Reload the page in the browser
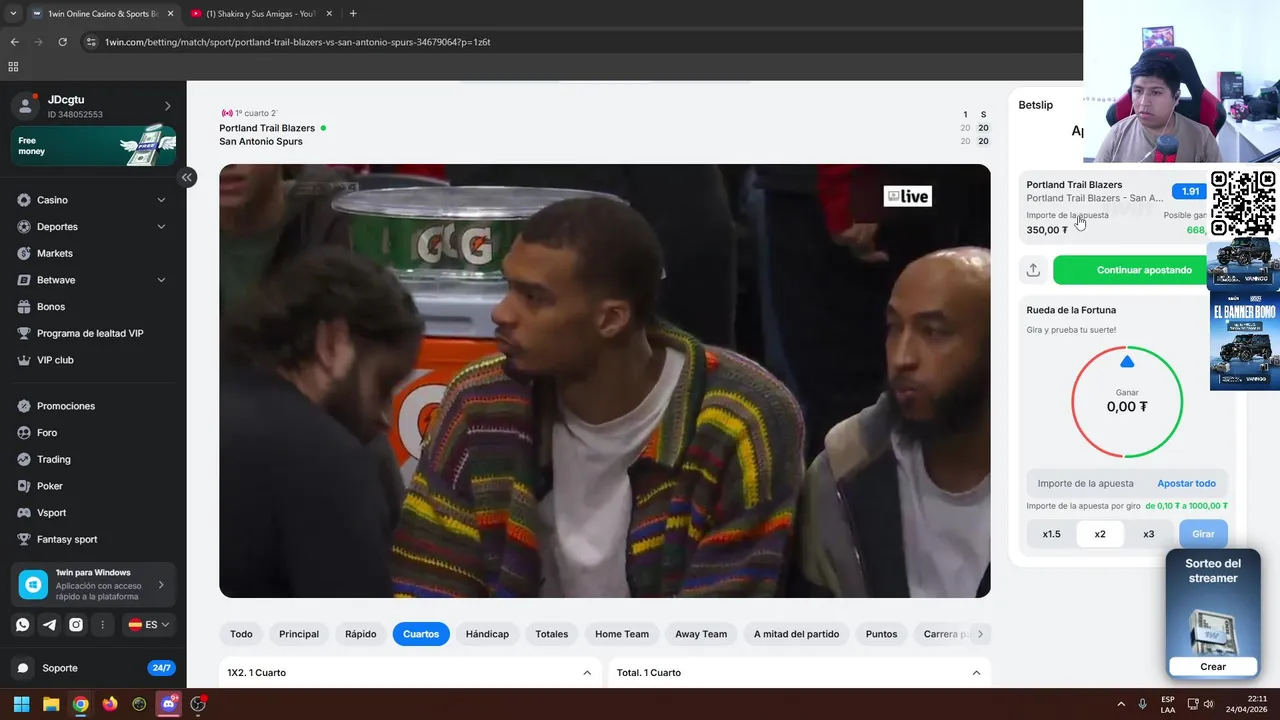Image resolution: width=1280 pixels, height=720 pixels. point(62,42)
